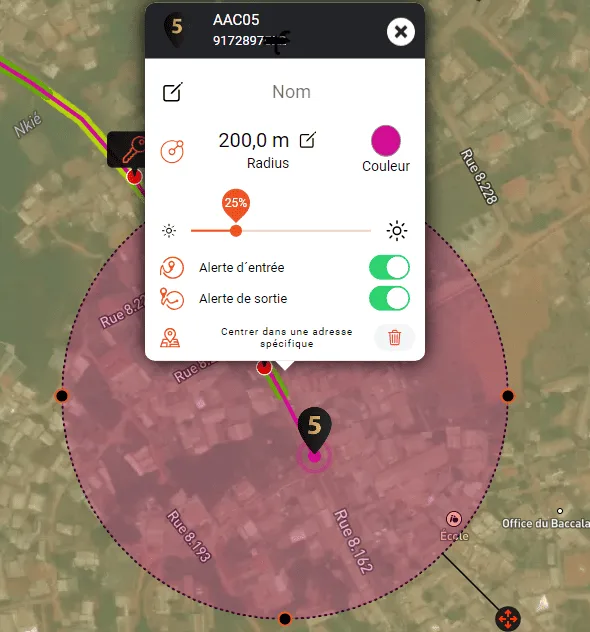590x632 pixels.
Task: Toggle the Alerte de sortie switch
Action: coord(389,298)
